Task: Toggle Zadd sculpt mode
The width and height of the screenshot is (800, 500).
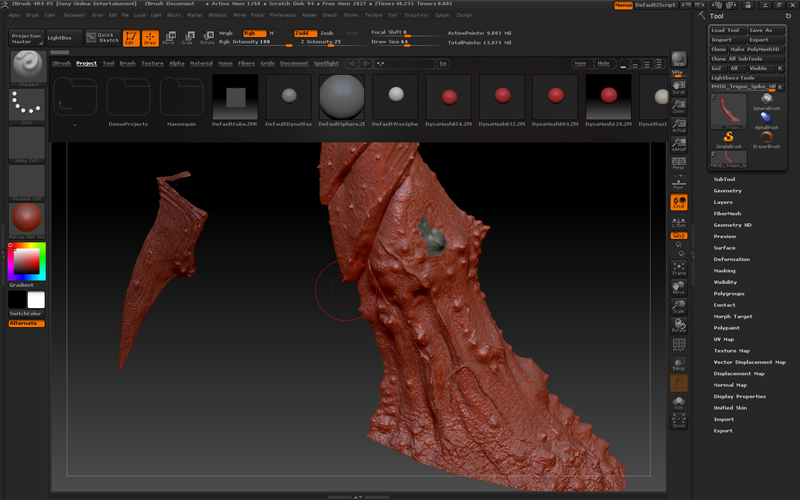Action: [x=305, y=33]
